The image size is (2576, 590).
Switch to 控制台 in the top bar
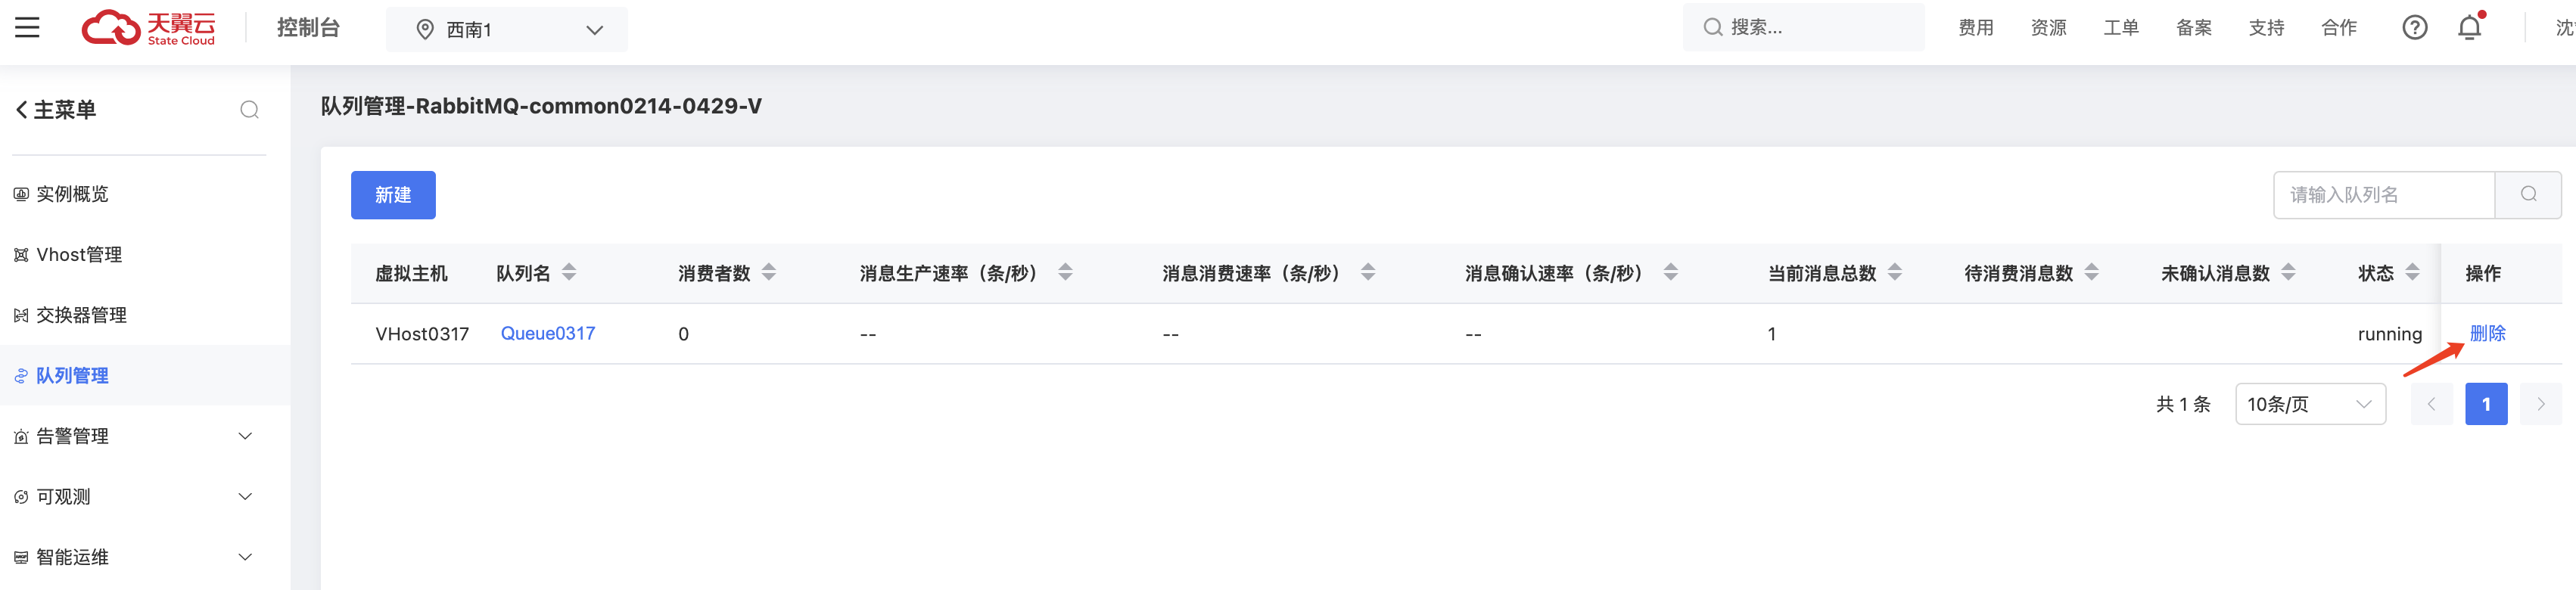coord(307,28)
